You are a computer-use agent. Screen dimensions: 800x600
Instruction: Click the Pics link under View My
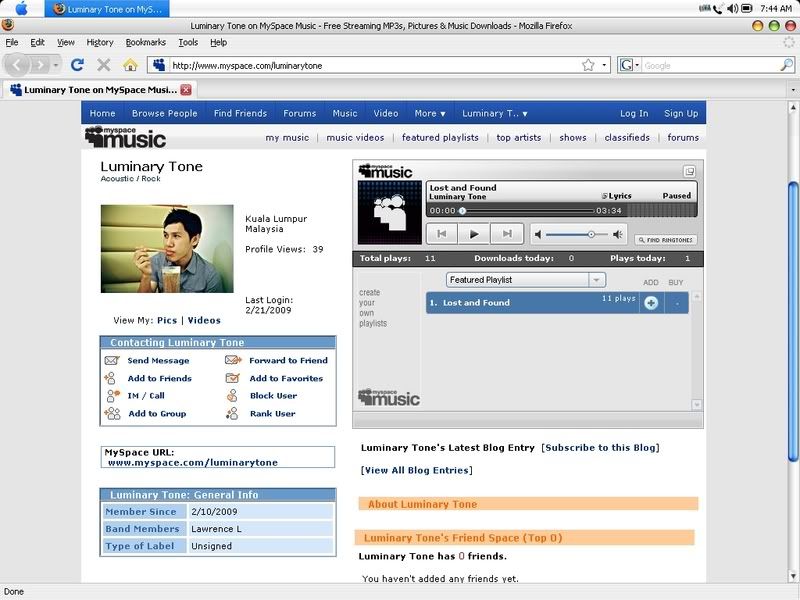coord(167,320)
